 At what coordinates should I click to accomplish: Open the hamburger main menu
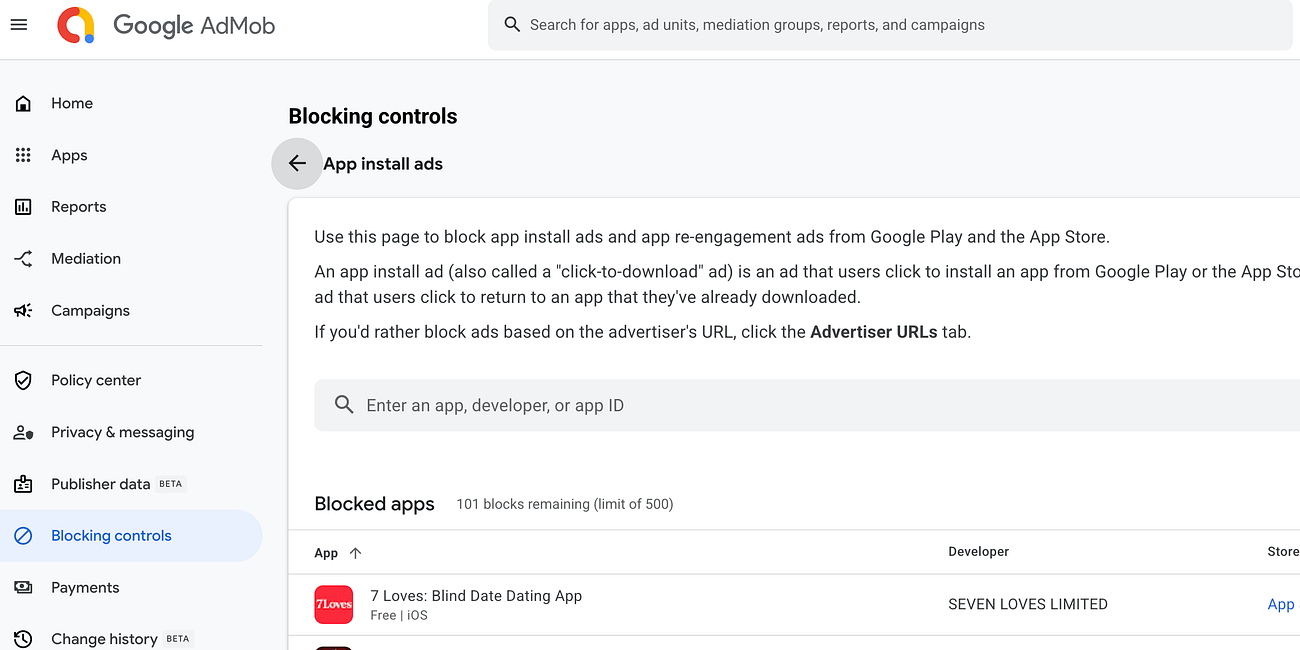tap(19, 25)
